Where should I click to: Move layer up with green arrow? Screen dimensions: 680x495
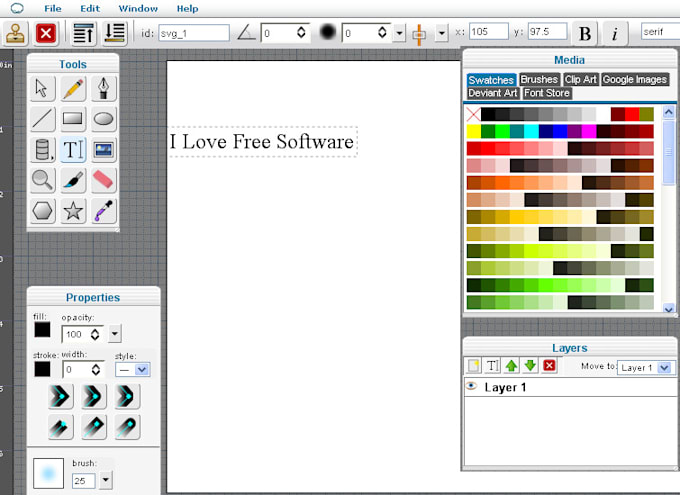point(511,366)
